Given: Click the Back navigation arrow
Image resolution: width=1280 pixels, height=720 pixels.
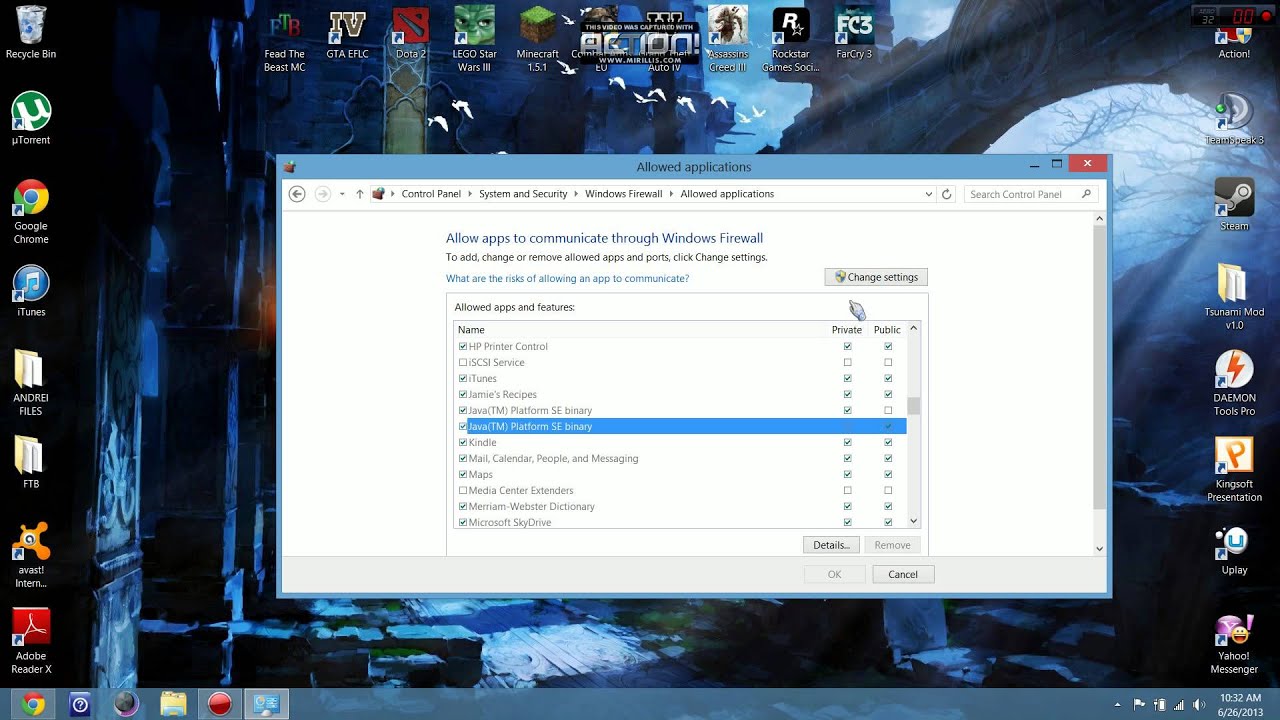Looking at the screenshot, I should click(x=297, y=194).
